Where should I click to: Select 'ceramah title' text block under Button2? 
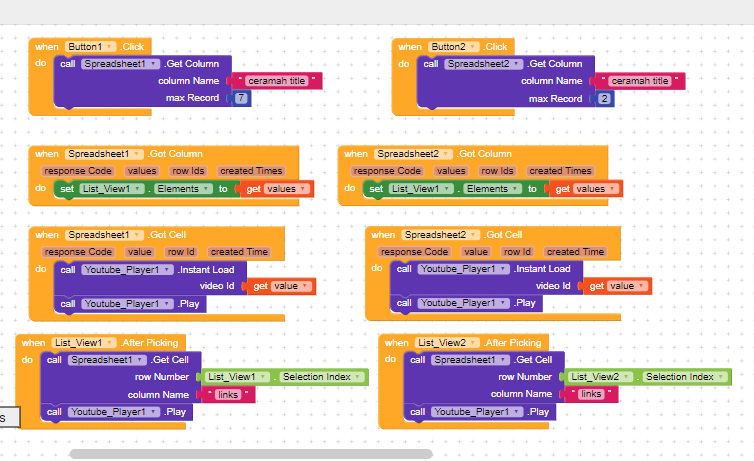coord(639,81)
